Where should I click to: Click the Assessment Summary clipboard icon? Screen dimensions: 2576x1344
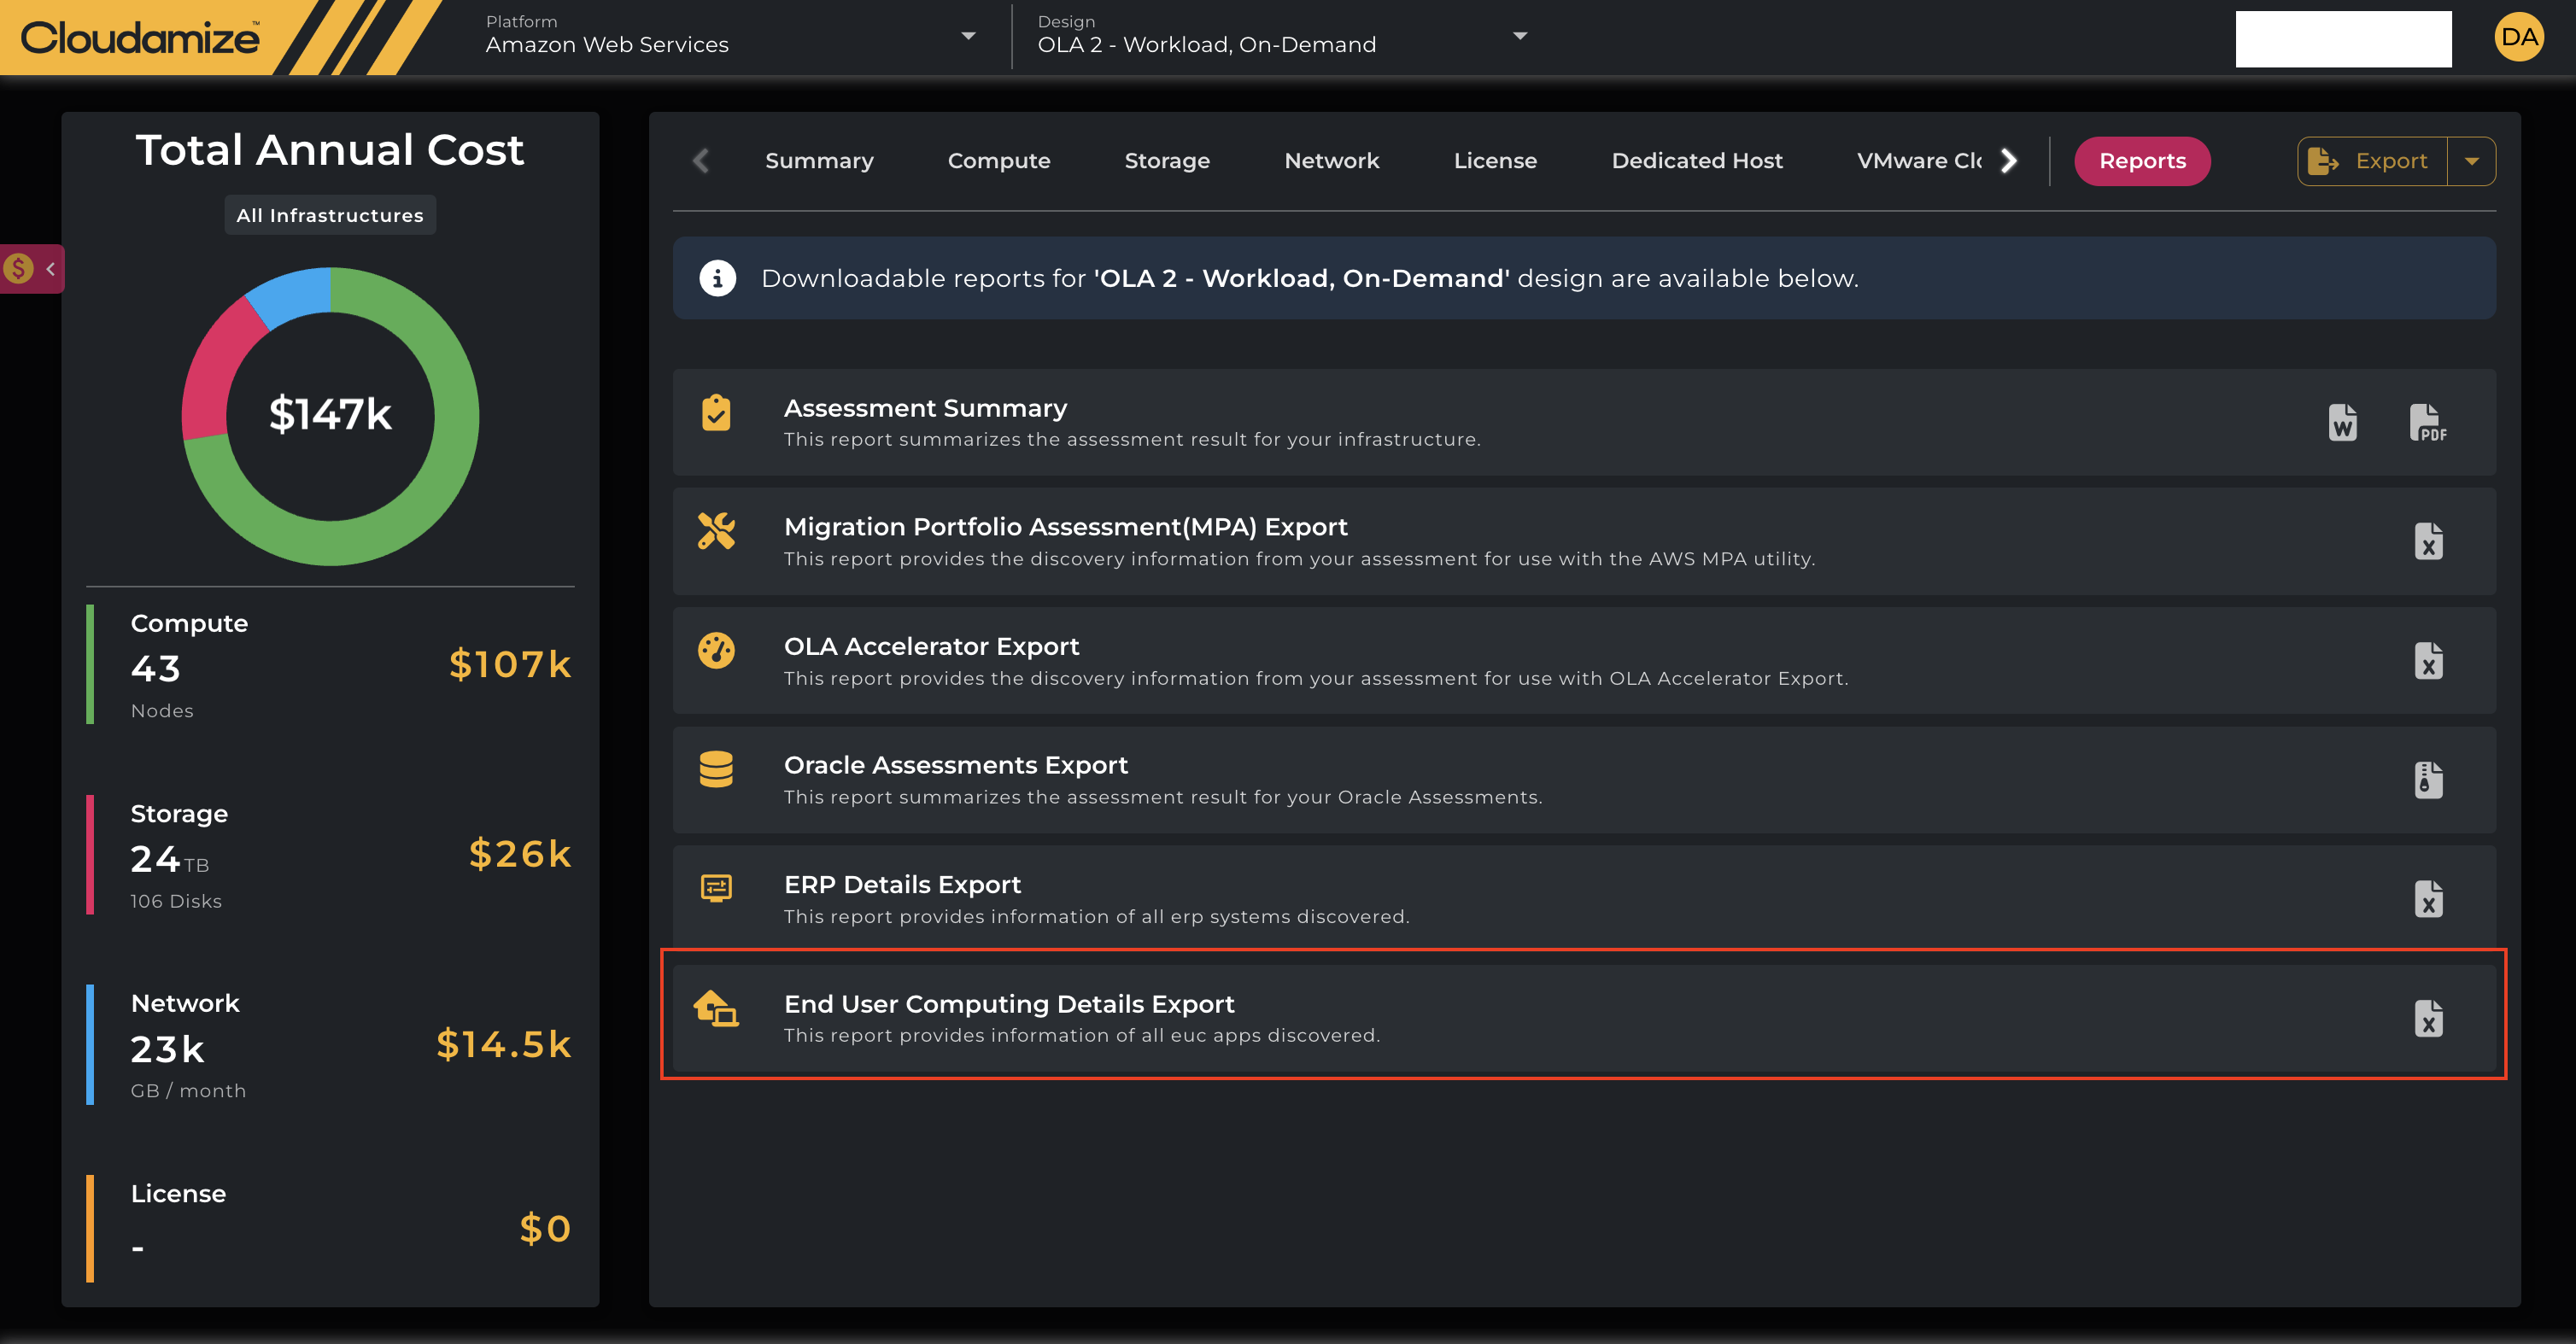pyautogui.click(x=716, y=412)
